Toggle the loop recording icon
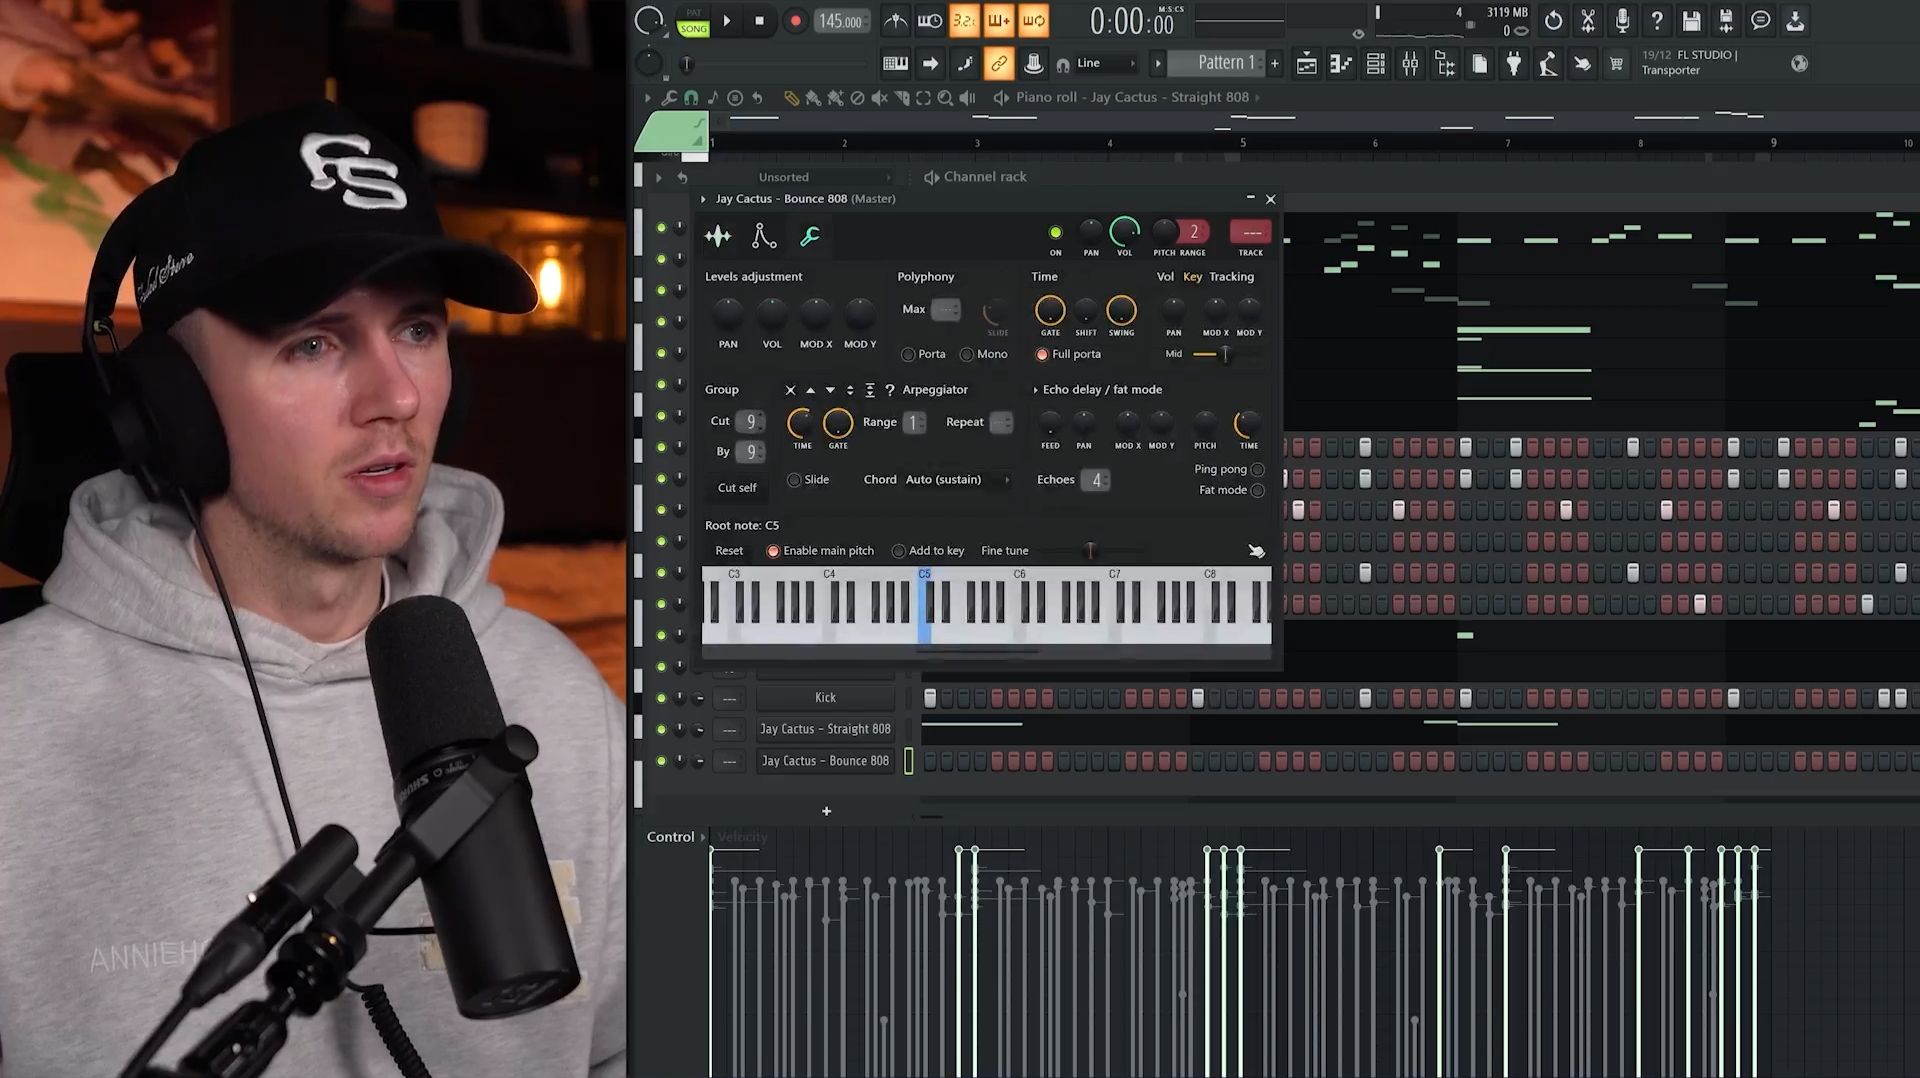Image resolution: width=1920 pixels, height=1078 pixels. point(1033,21)
